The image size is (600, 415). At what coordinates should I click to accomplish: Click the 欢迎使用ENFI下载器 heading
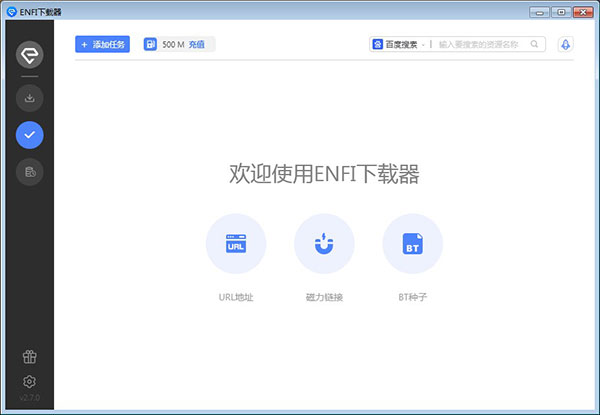click(x=324, y=174)
